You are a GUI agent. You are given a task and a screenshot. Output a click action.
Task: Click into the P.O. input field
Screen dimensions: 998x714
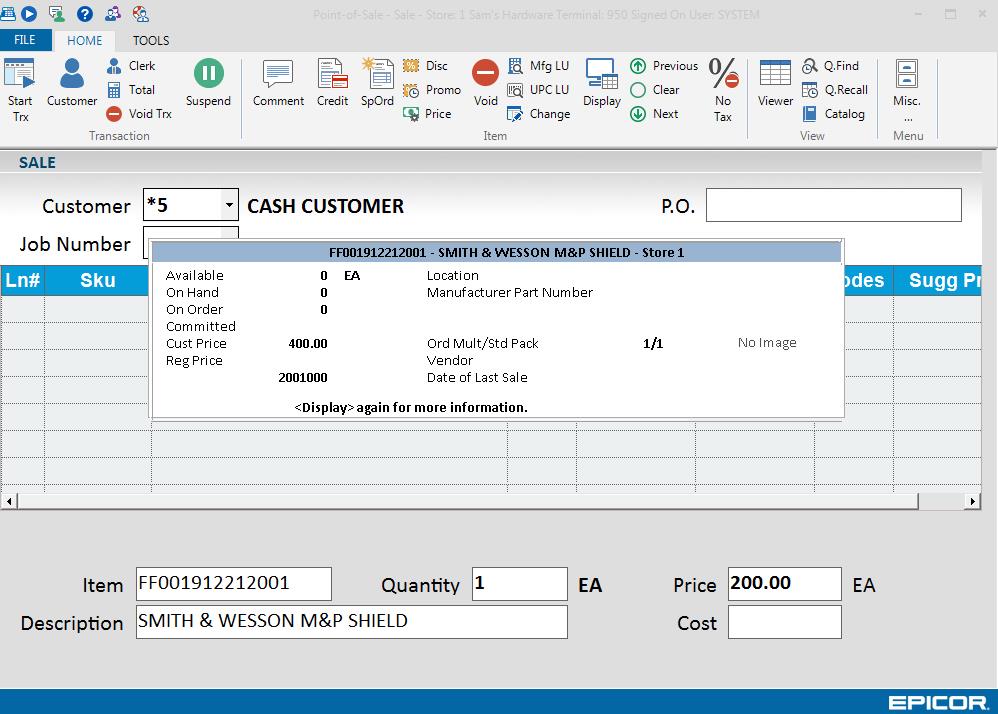[833, 205]
